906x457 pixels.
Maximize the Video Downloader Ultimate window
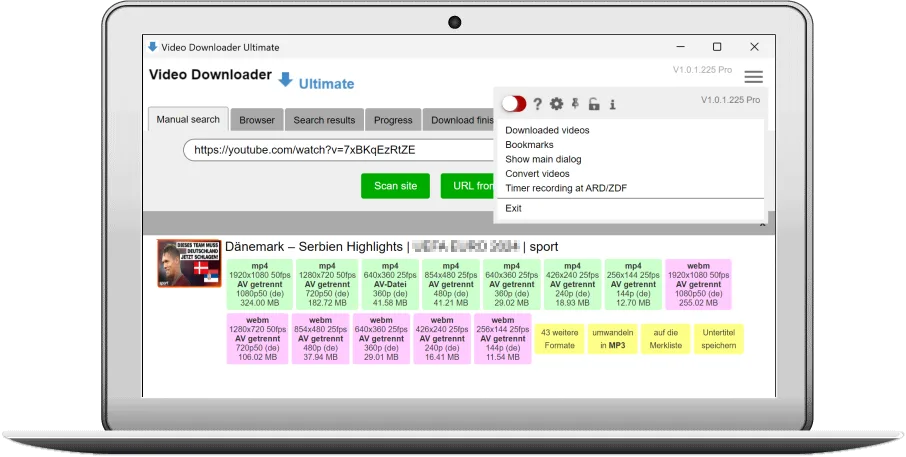click(717, 47)
